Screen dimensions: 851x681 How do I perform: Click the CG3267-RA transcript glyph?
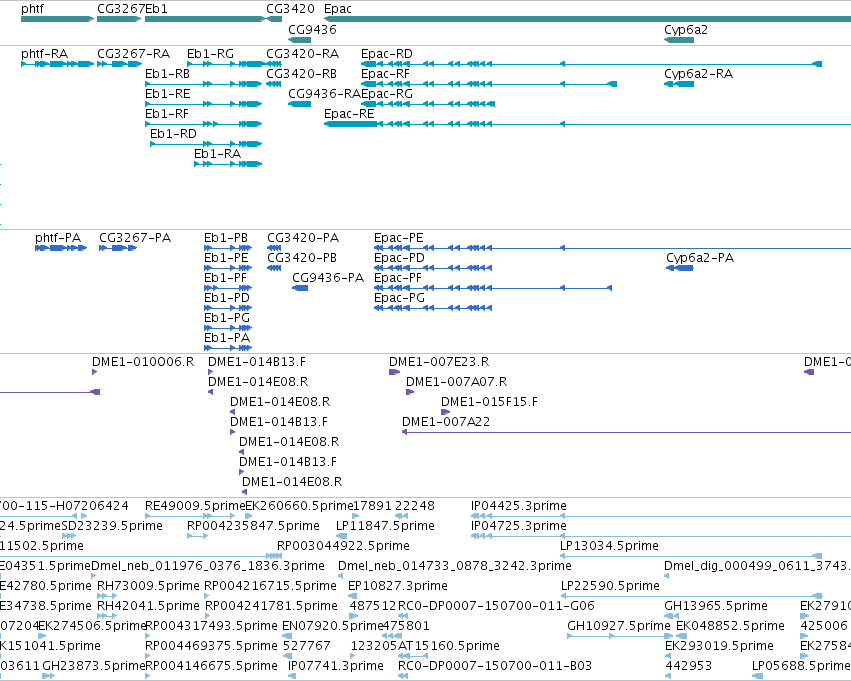(119, 64)
